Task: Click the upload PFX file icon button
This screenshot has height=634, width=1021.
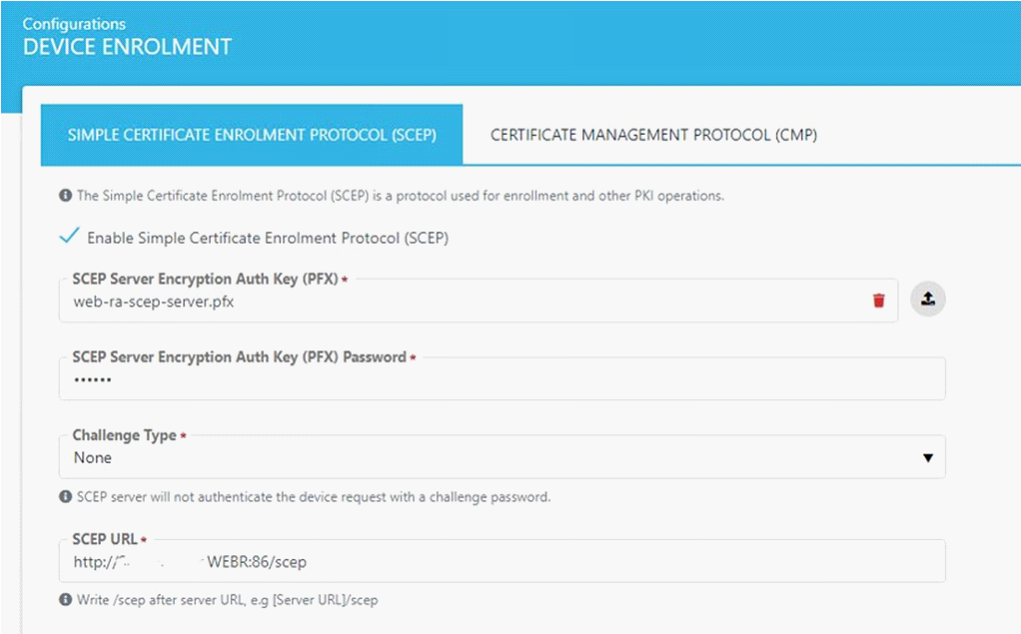Action: [x=928, y=299]
